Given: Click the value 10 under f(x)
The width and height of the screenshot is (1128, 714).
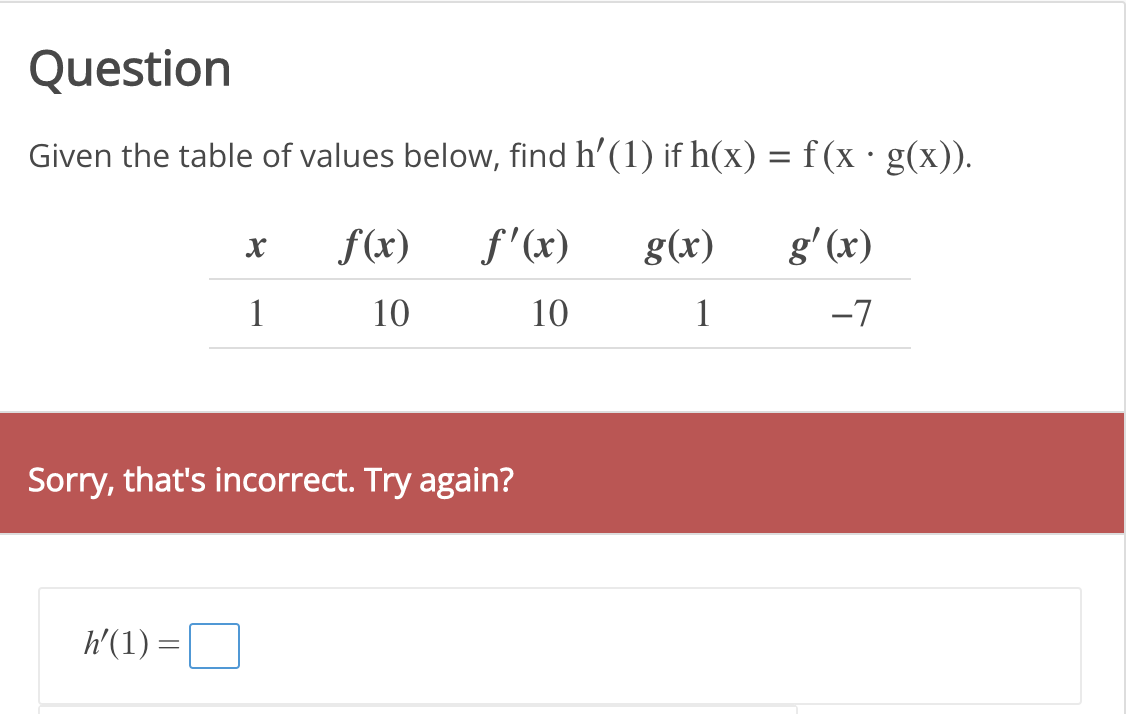Looking at the screenshot, I should pos(390,313).
